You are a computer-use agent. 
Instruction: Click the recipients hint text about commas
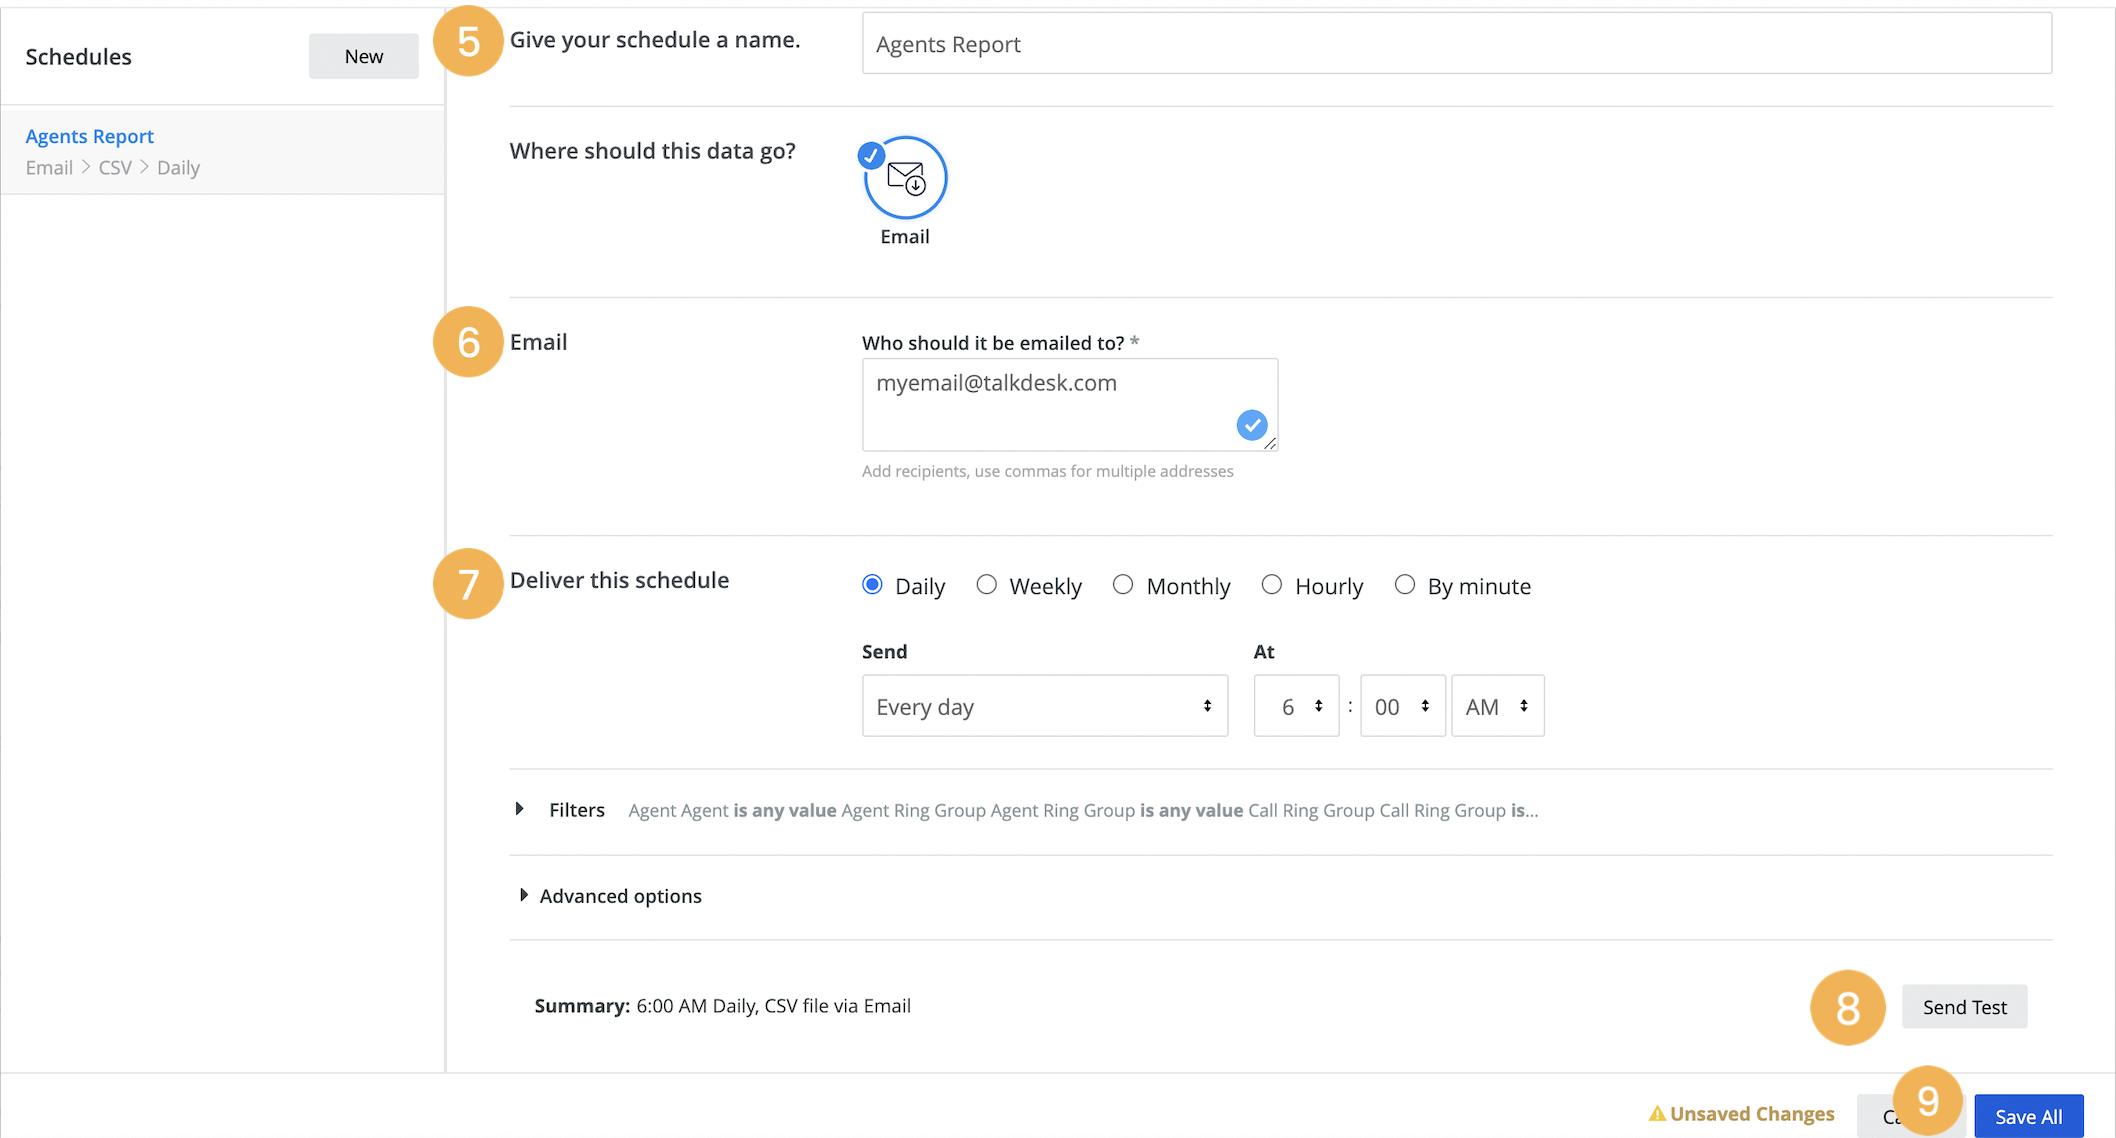point(1048,471)
